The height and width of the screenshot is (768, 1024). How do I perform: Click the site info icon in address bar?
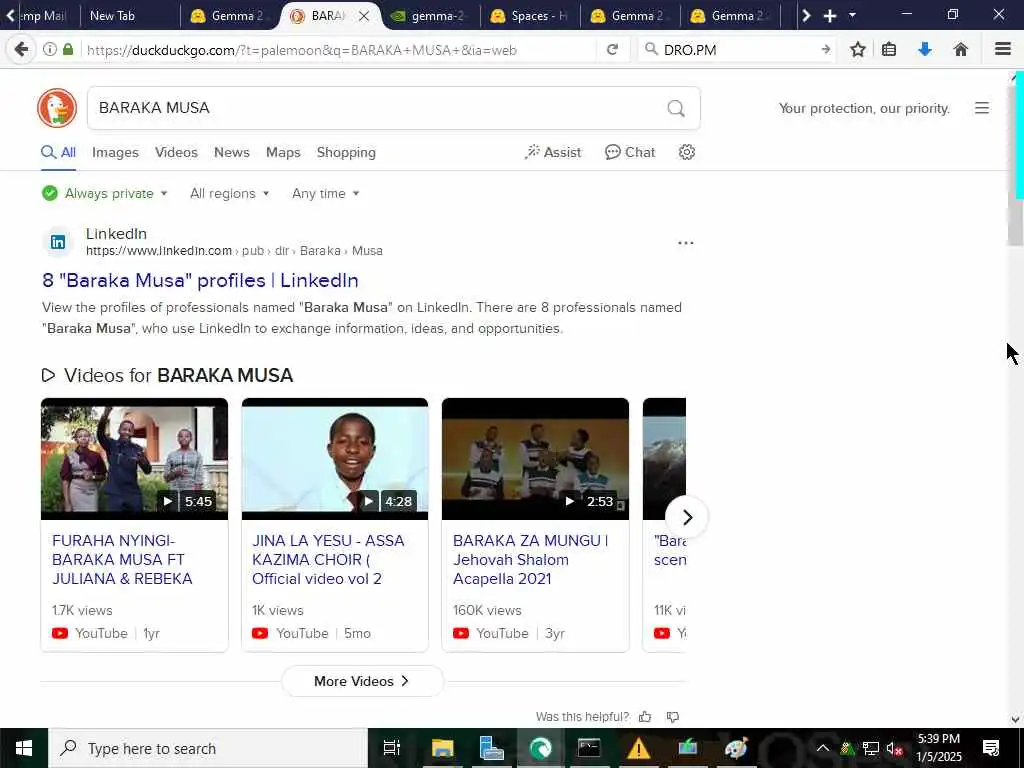[x=50, y=50]
